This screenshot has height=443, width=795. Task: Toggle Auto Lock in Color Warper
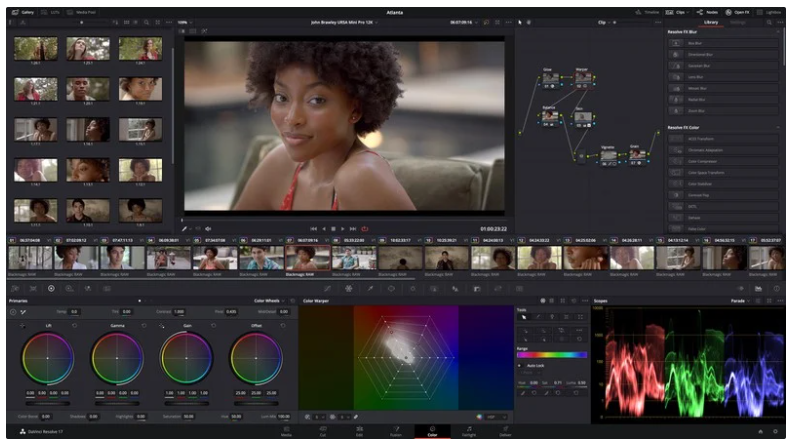519,365
